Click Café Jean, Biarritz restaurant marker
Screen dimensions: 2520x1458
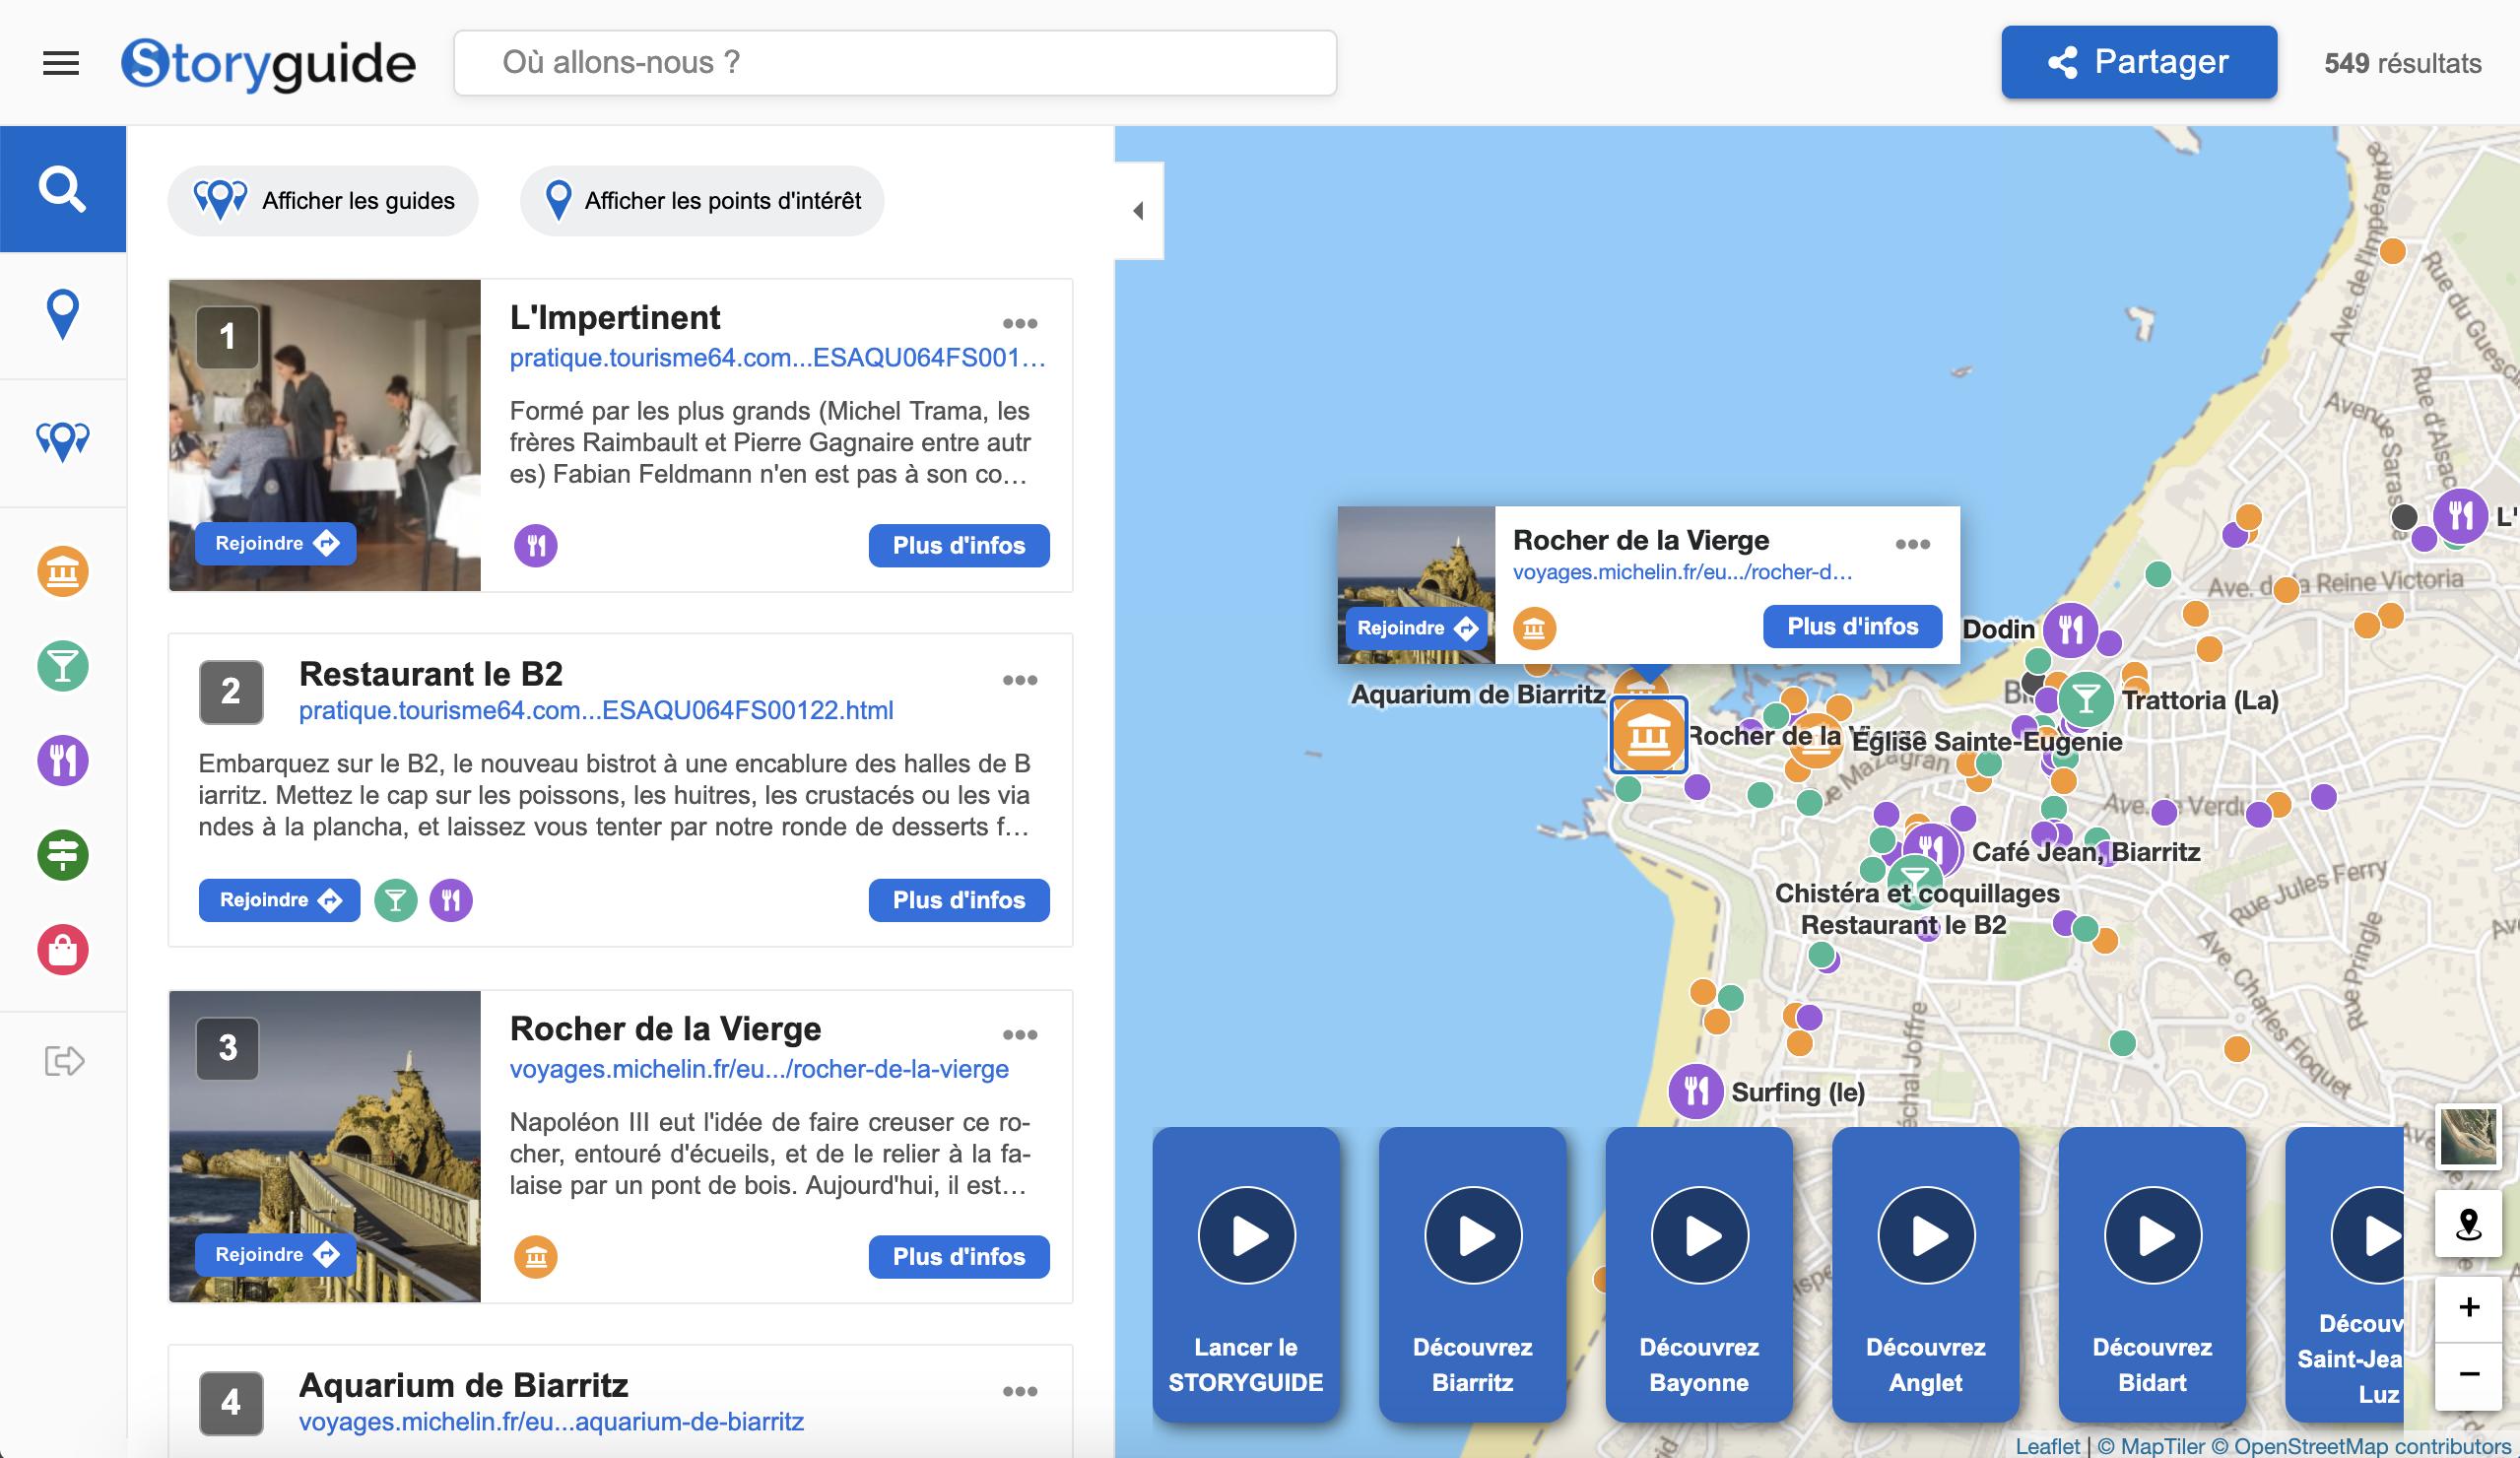[x=1931, y=849]
